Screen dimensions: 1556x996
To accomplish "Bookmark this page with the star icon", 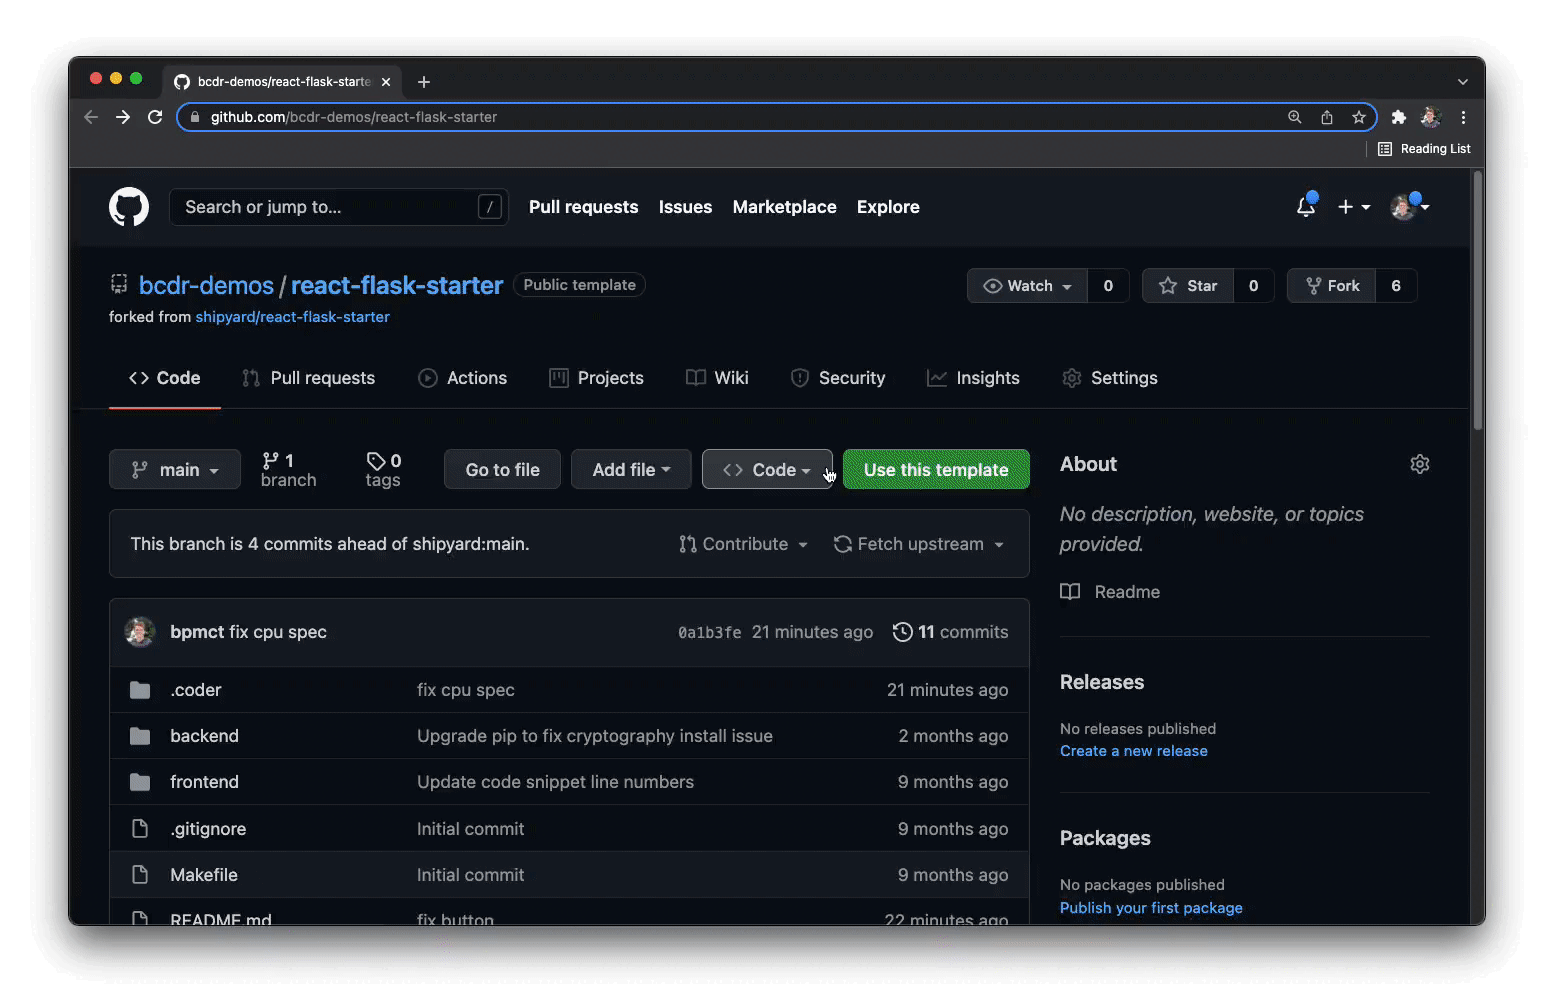I will point(1359,117).
